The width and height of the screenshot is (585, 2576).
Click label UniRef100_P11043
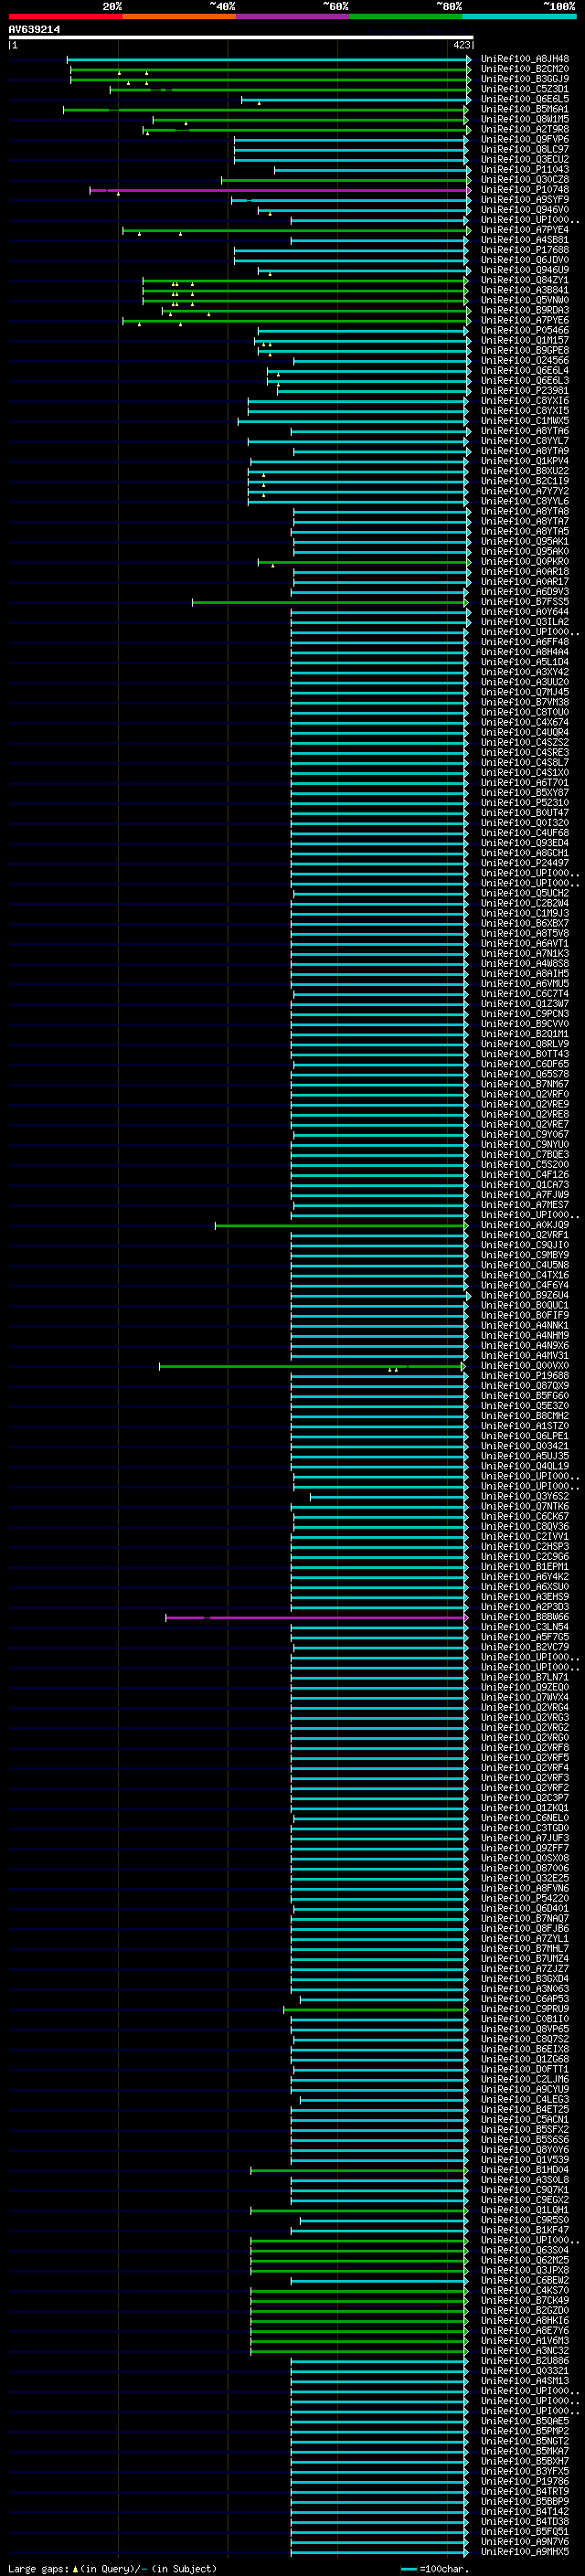point(525,170)
